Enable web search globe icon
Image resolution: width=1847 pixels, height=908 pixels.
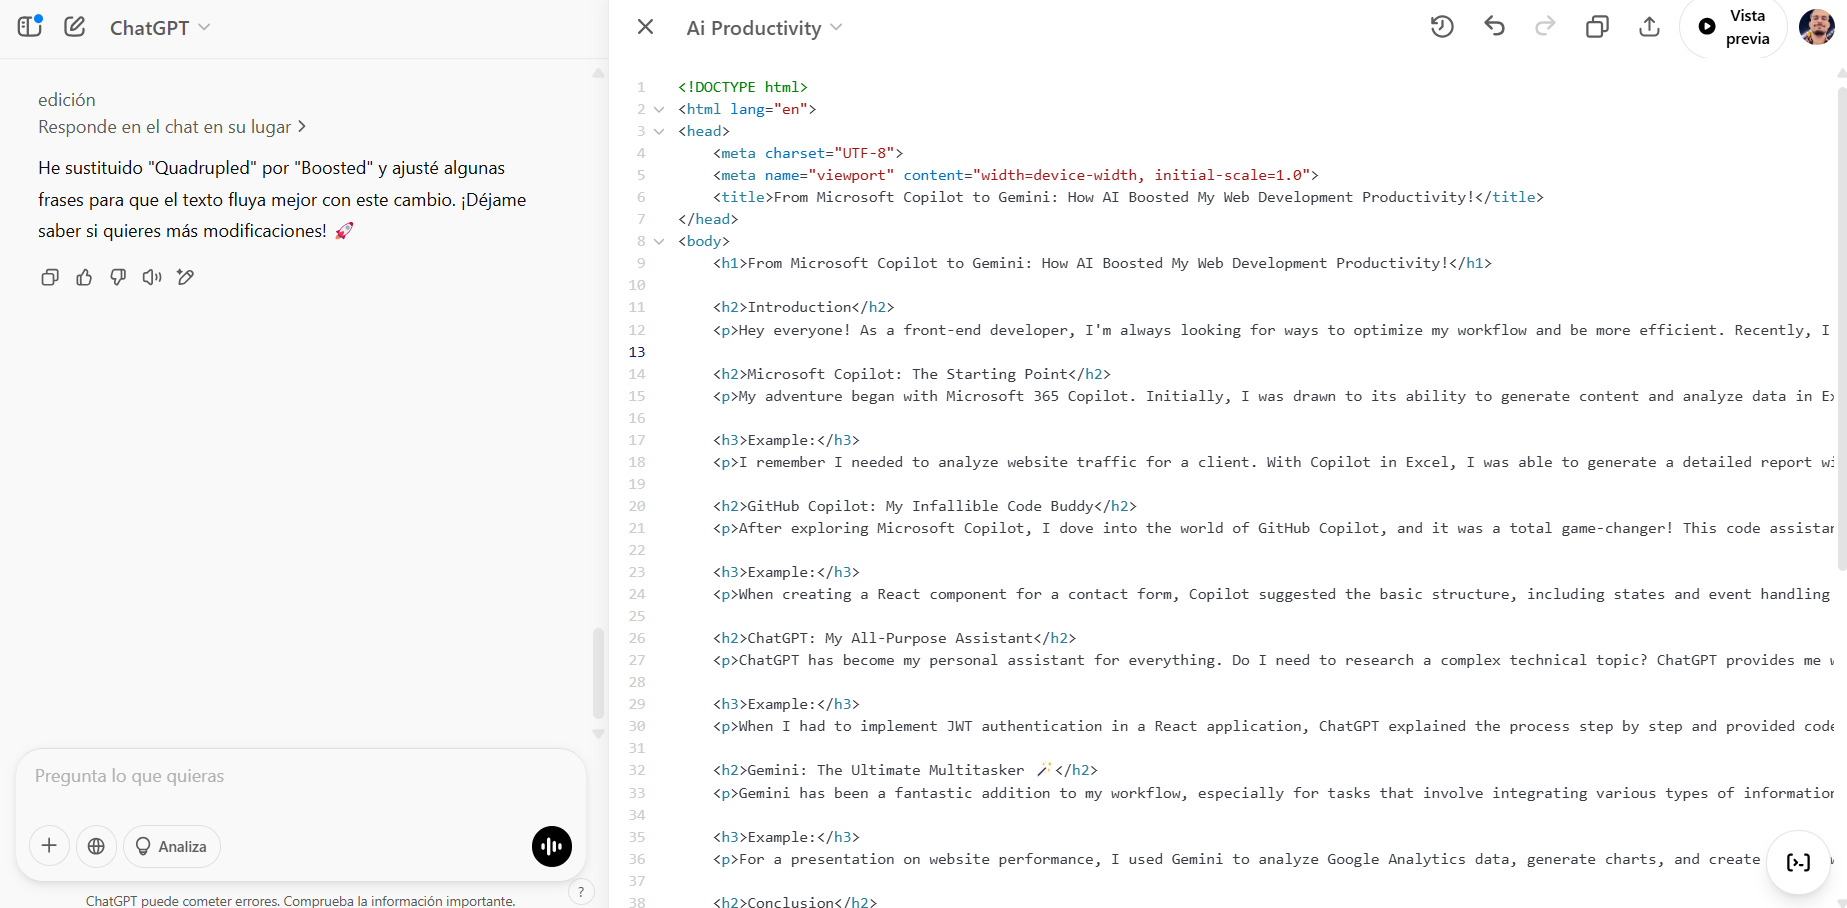tap(96, 846)
